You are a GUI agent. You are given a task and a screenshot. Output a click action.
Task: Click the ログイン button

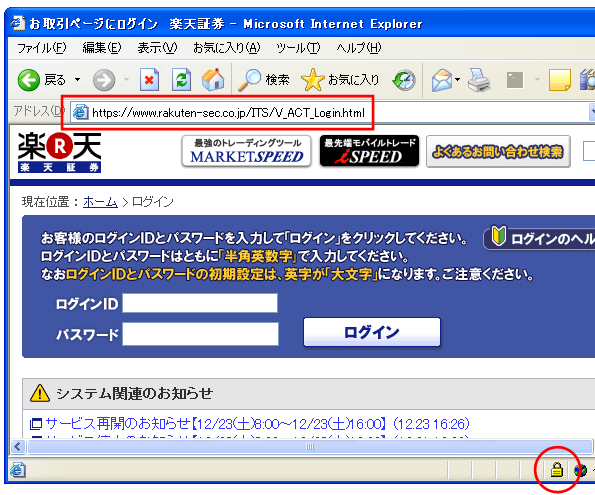click(372, 333)
